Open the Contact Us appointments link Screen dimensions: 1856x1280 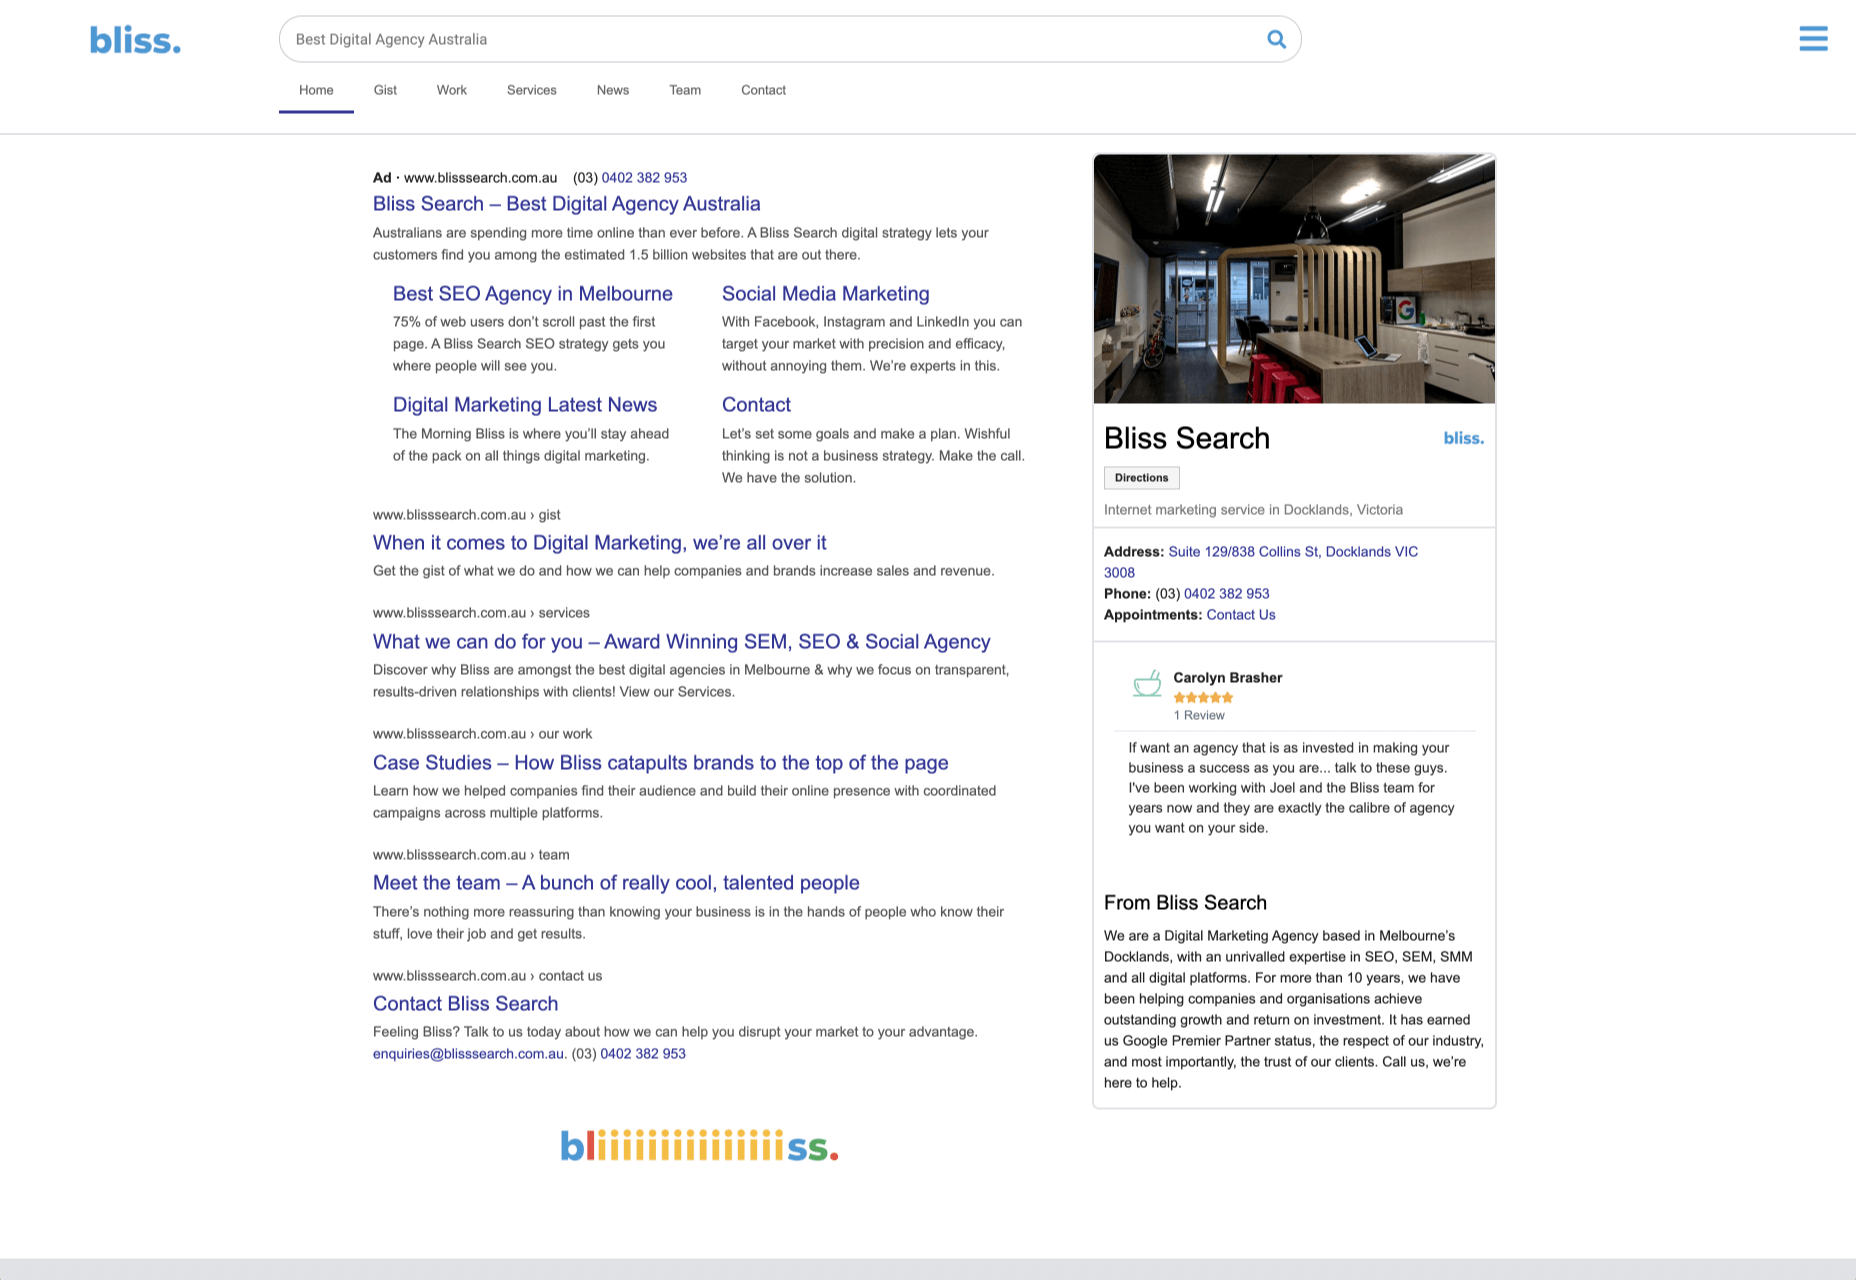point(1241,615)
